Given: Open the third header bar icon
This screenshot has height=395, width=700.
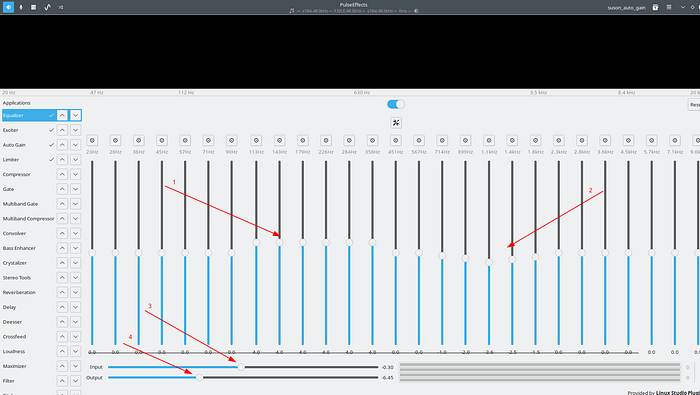Looking at the screenshot, I should tap(33, 7).
